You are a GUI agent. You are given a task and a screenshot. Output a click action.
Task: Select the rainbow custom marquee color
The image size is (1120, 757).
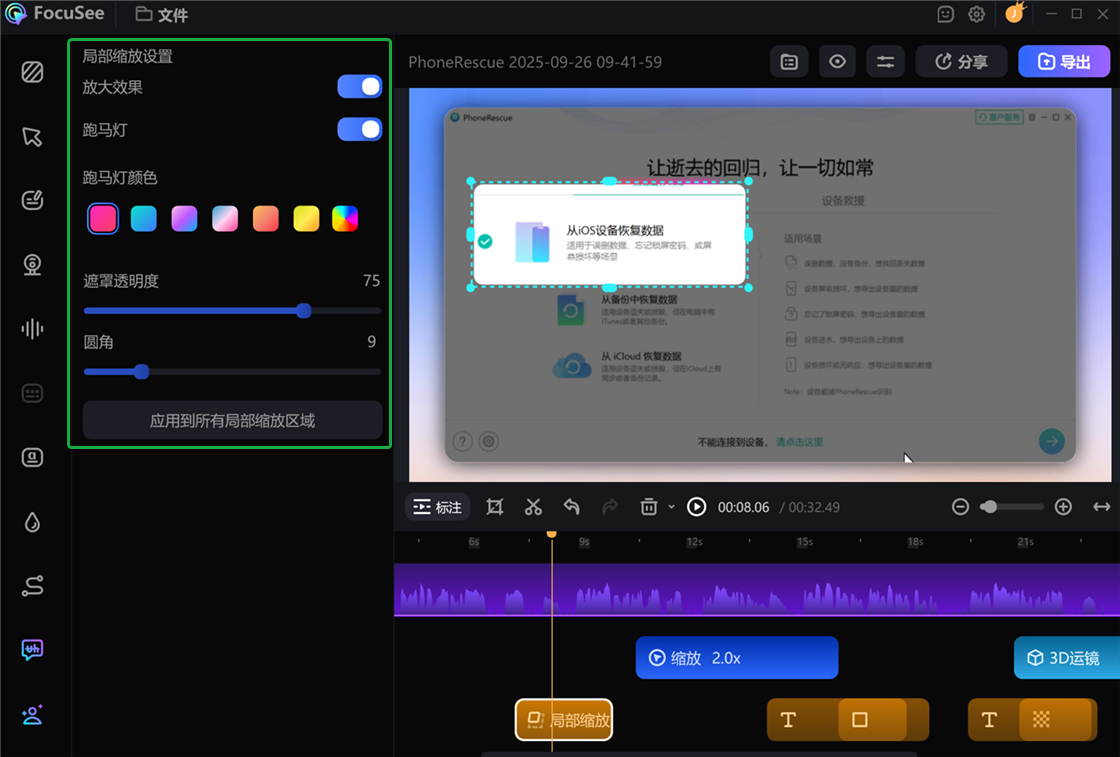click(345, 219)
